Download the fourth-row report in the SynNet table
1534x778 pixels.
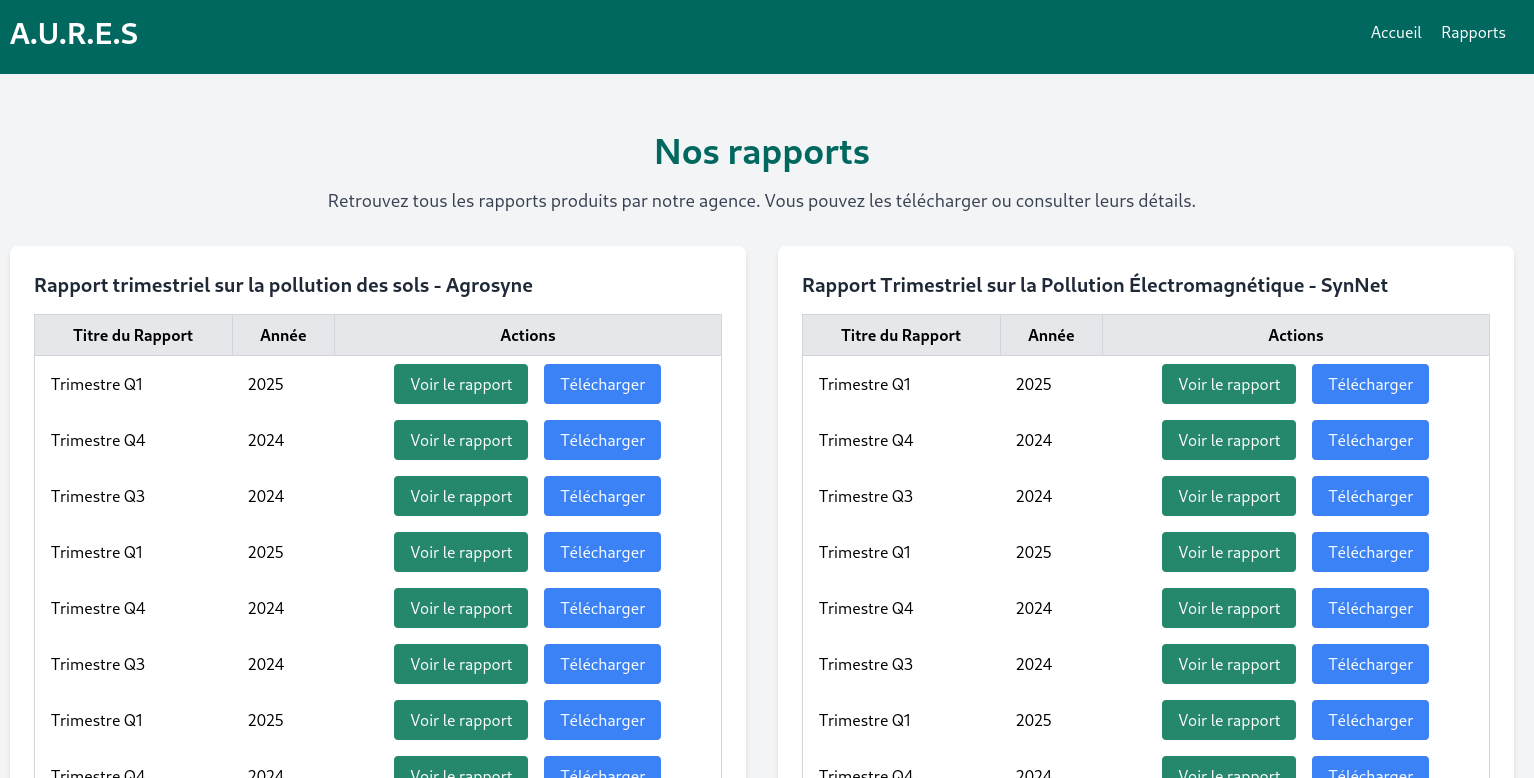coord(1370,552)
